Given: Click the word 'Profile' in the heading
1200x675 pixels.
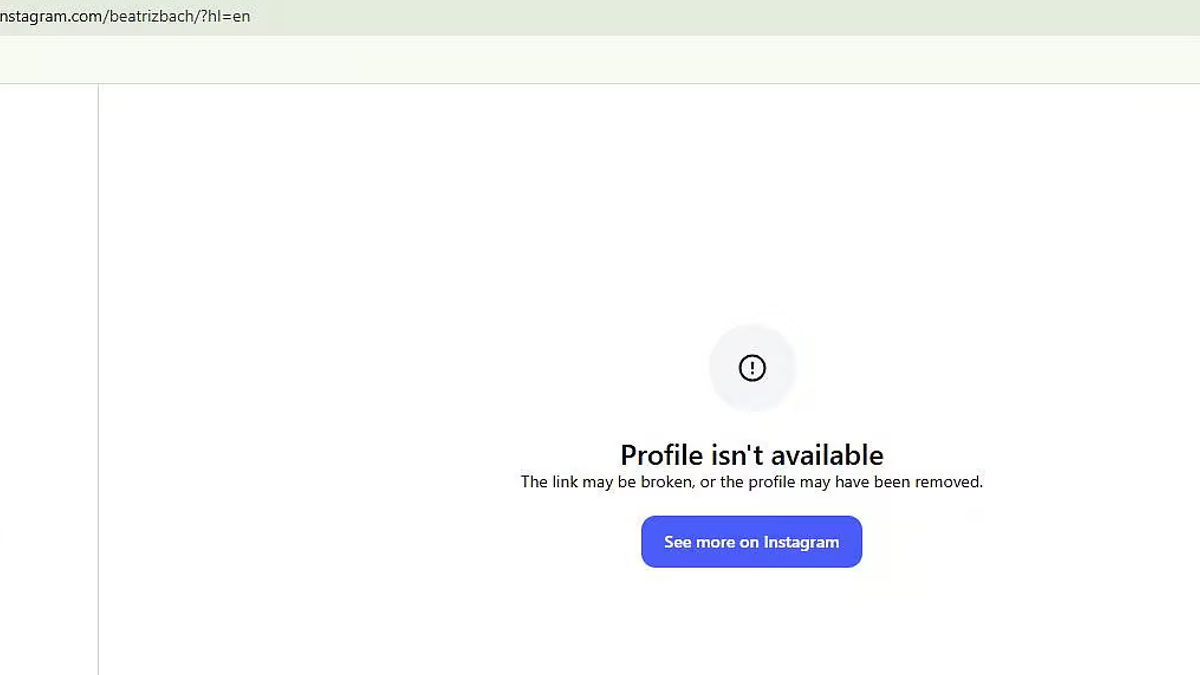Looking at the screenshot, I should tap(662, 455).
